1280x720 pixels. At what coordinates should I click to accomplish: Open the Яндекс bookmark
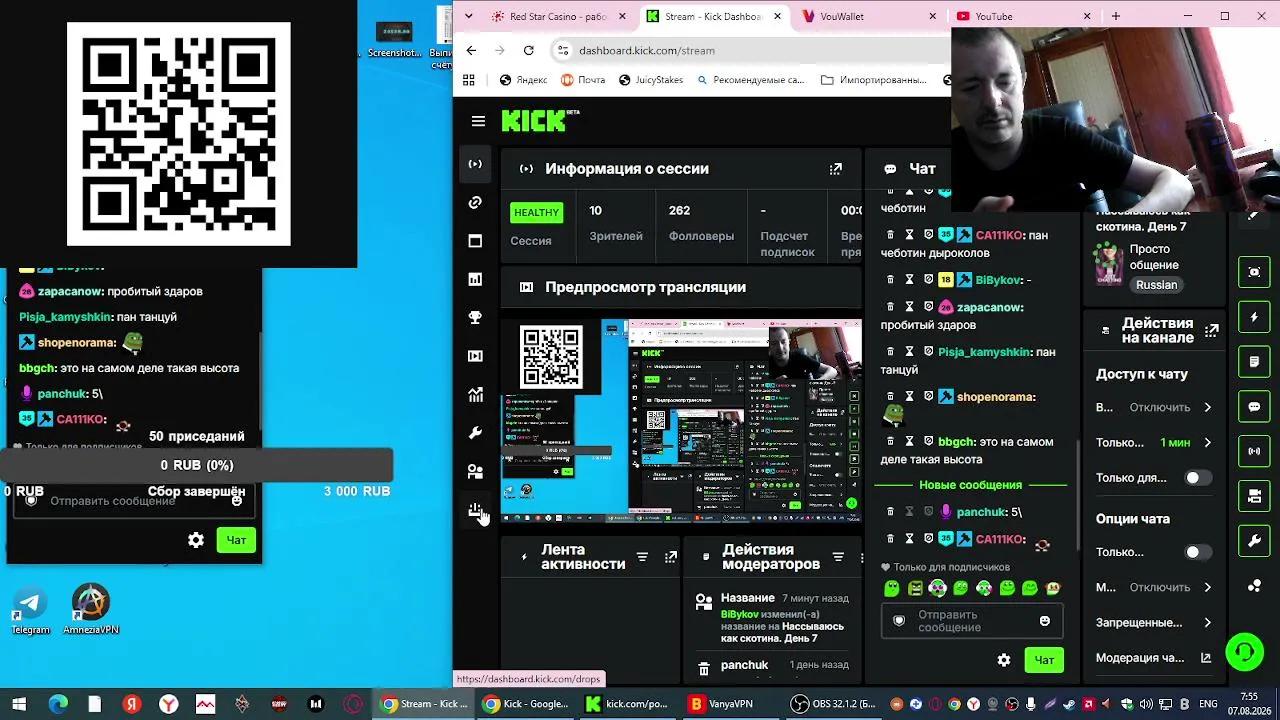pyautogui.click(x=523, y=80)
